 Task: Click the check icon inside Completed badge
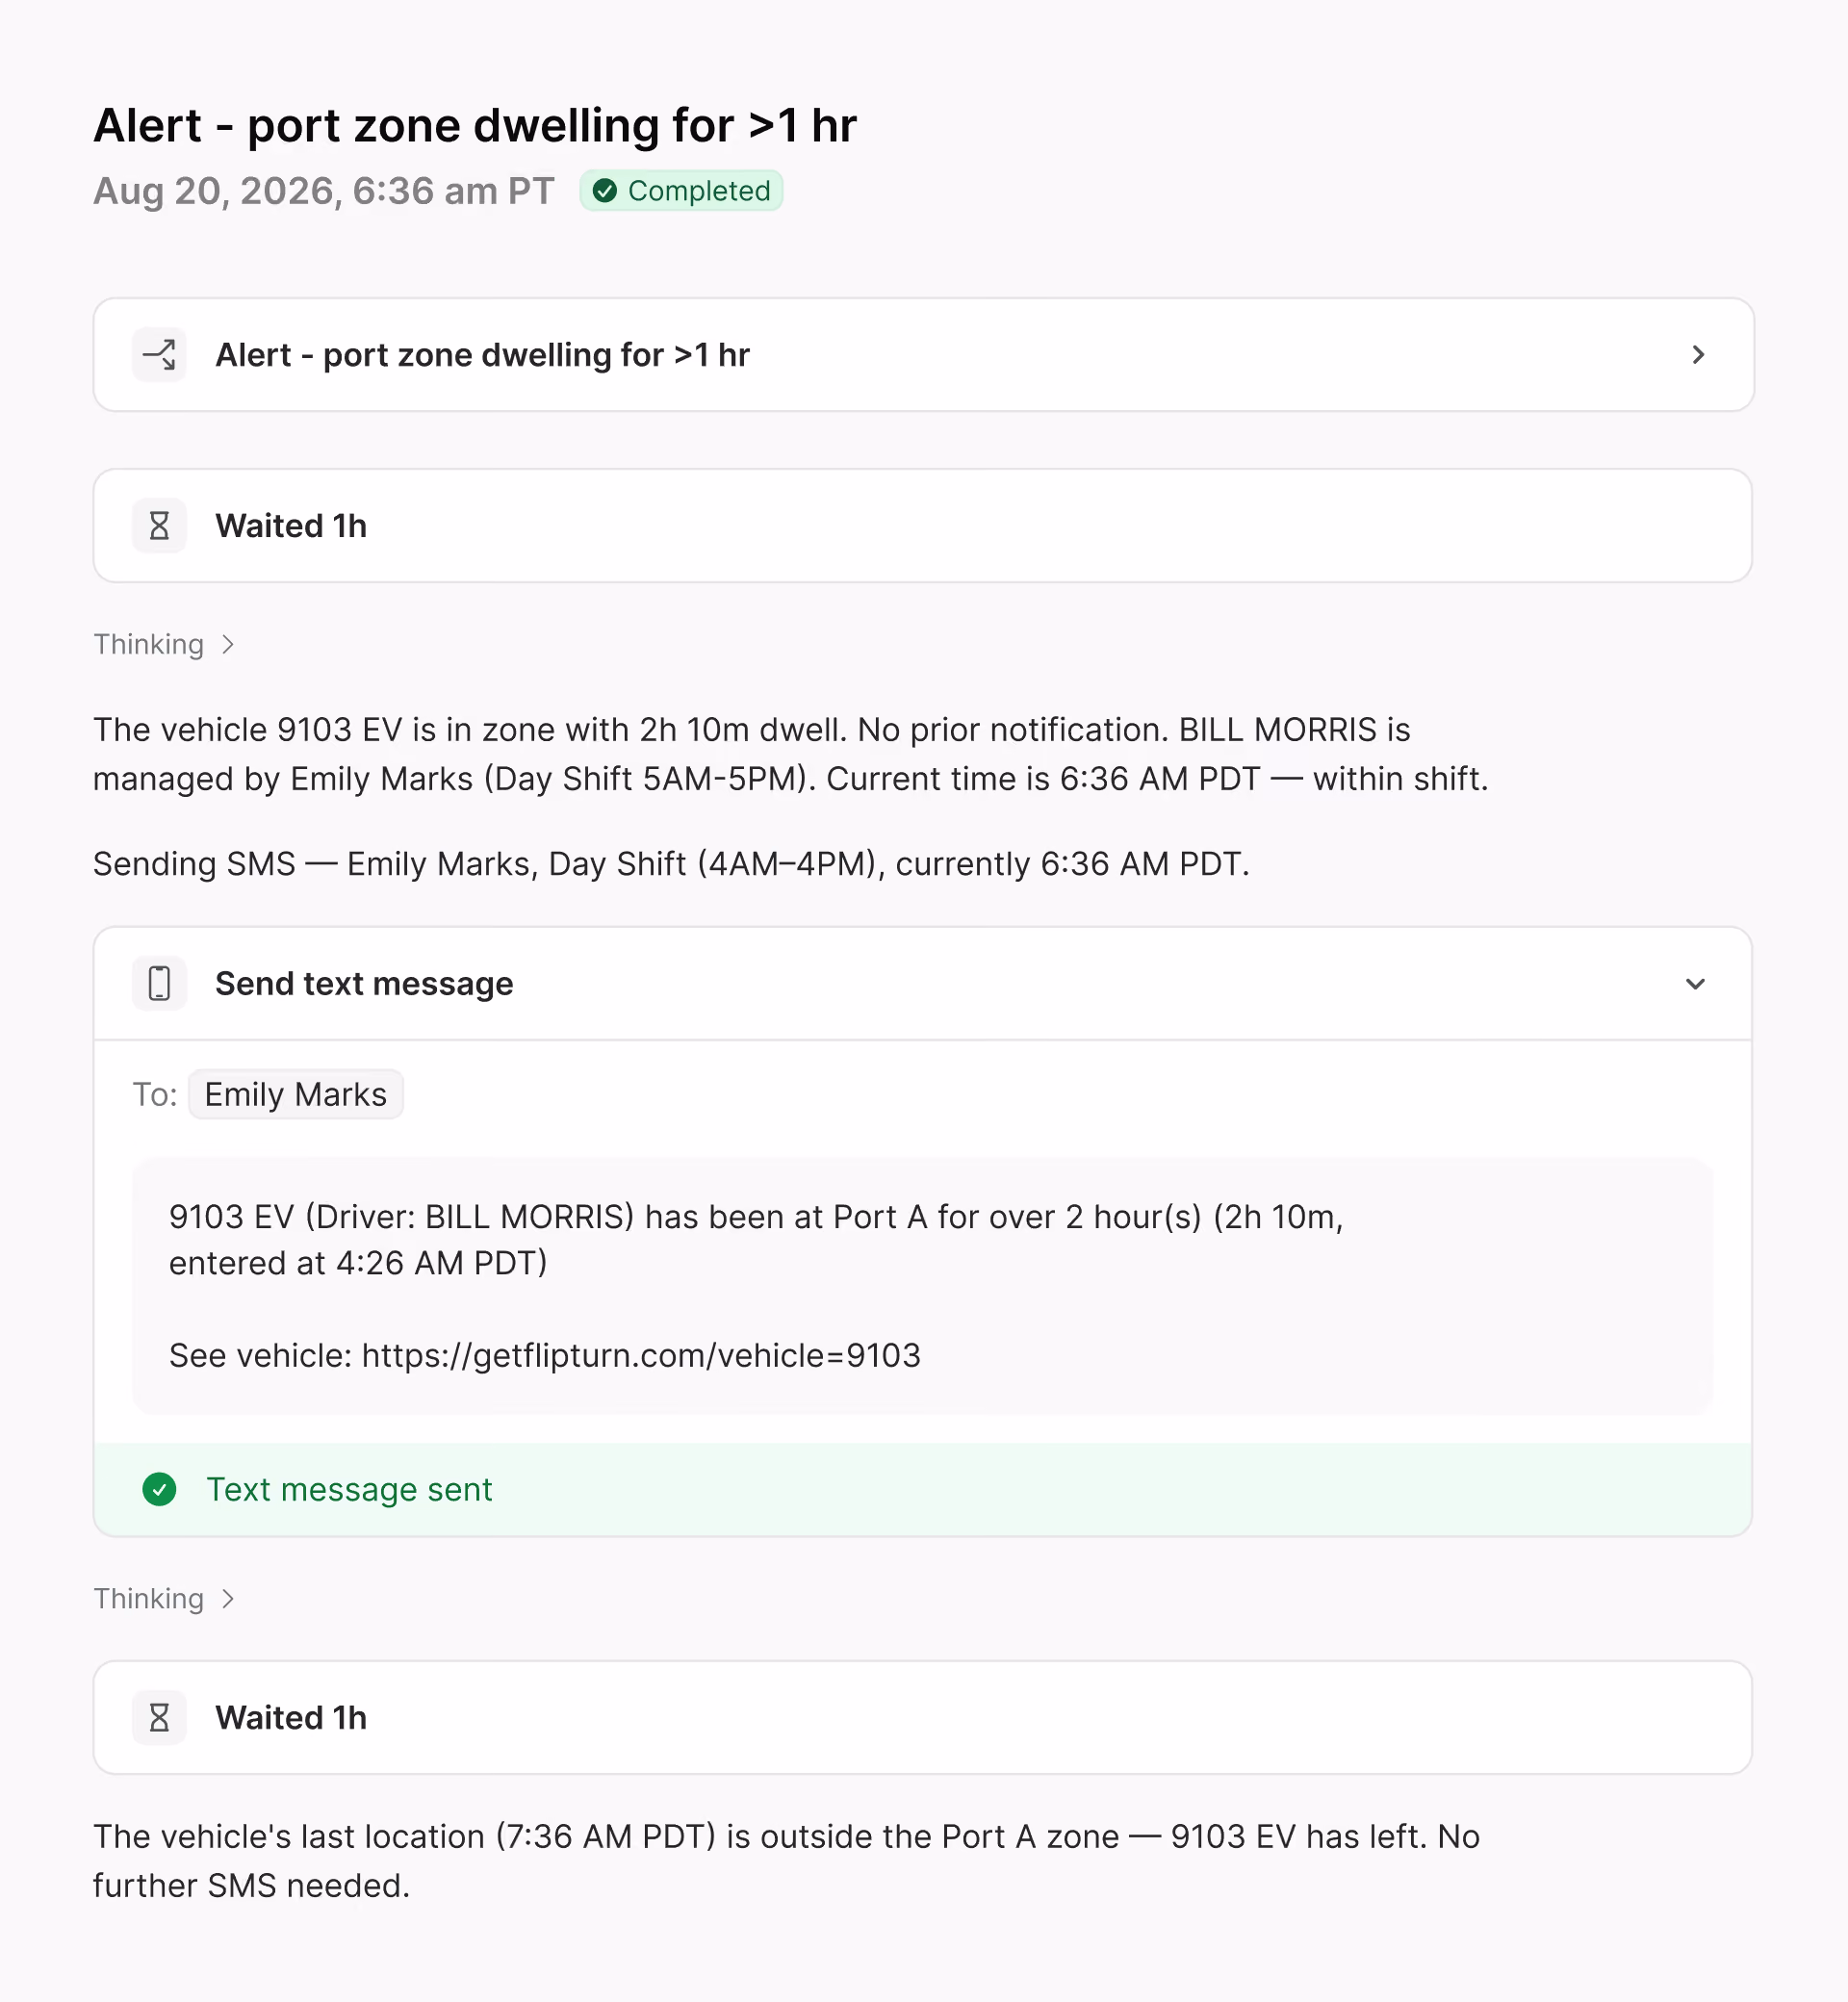[605, 191]
